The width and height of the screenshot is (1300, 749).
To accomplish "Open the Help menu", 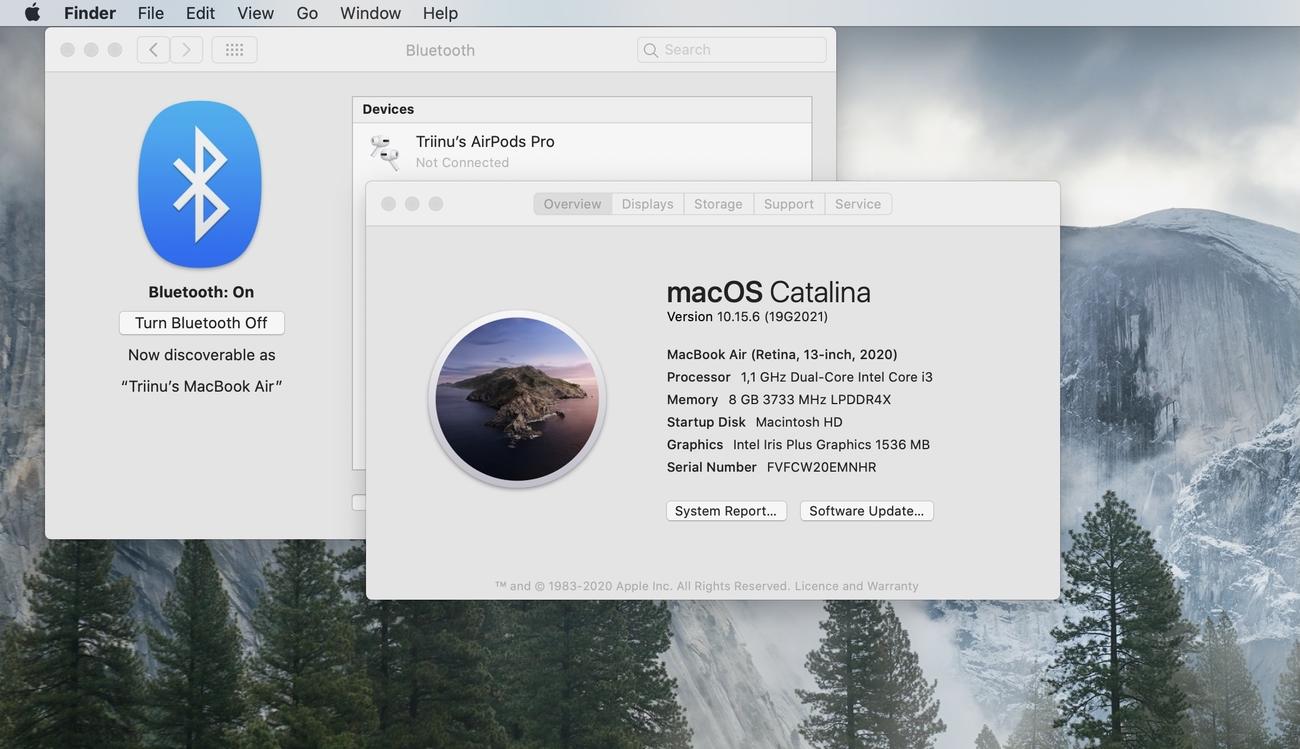I will click(440, 13).
